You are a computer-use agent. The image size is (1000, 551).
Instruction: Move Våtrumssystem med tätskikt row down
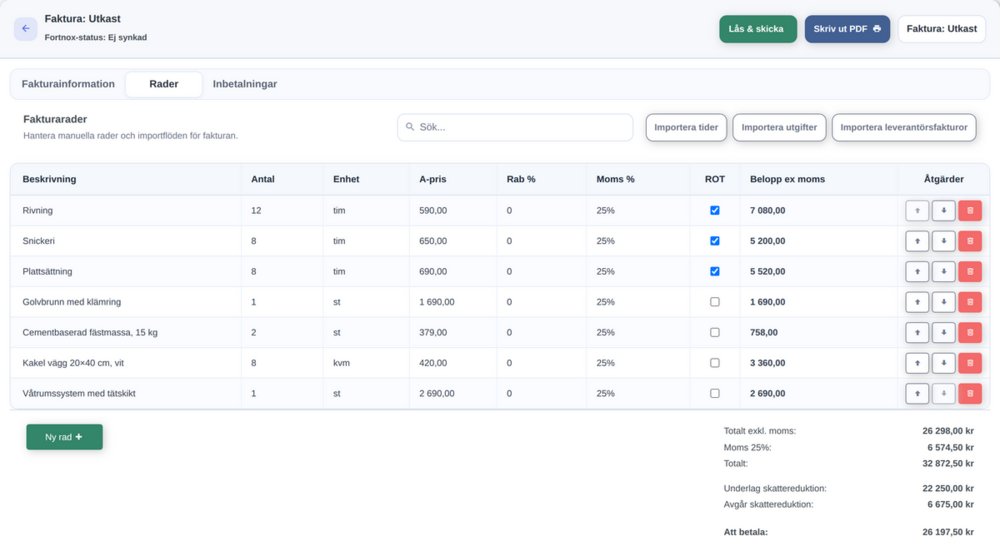coord(943,393)
